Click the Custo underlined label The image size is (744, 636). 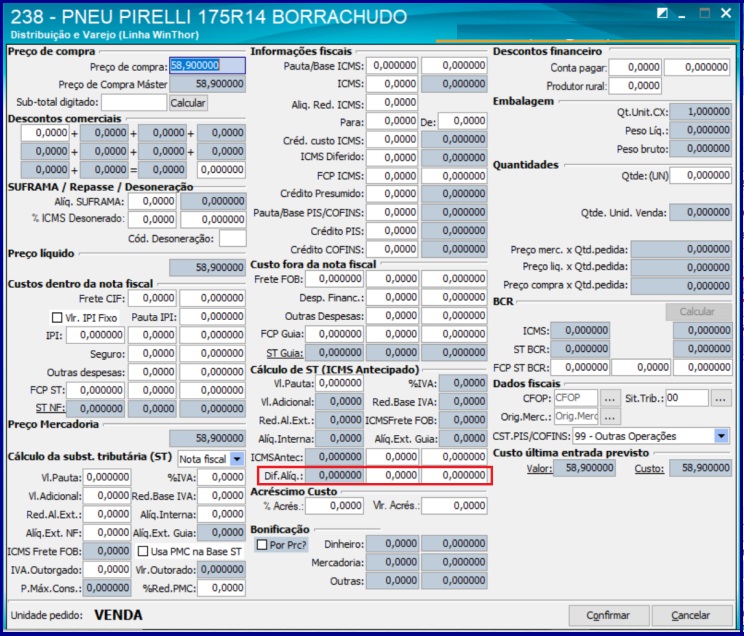pyautogui.click(x=649, y=468)
